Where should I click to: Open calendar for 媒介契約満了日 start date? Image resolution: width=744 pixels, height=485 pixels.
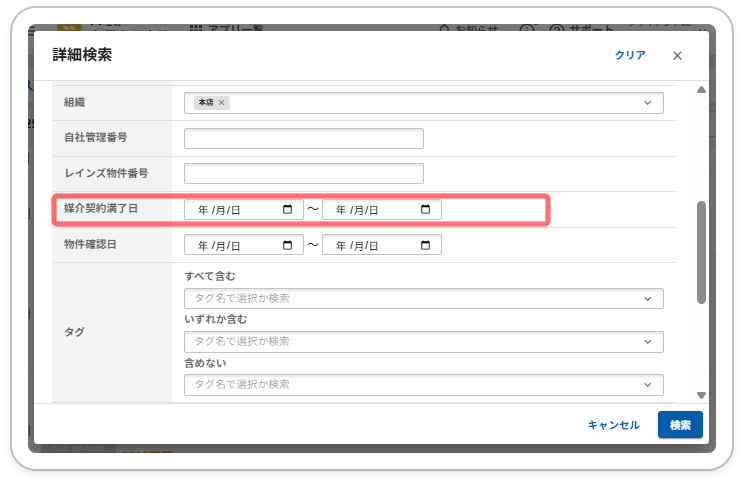coord(288,209)
